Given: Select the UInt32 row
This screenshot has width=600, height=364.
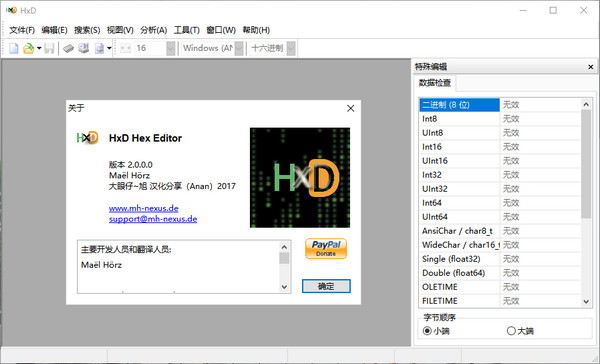Looking at the screenshot, I should point(500,189).
